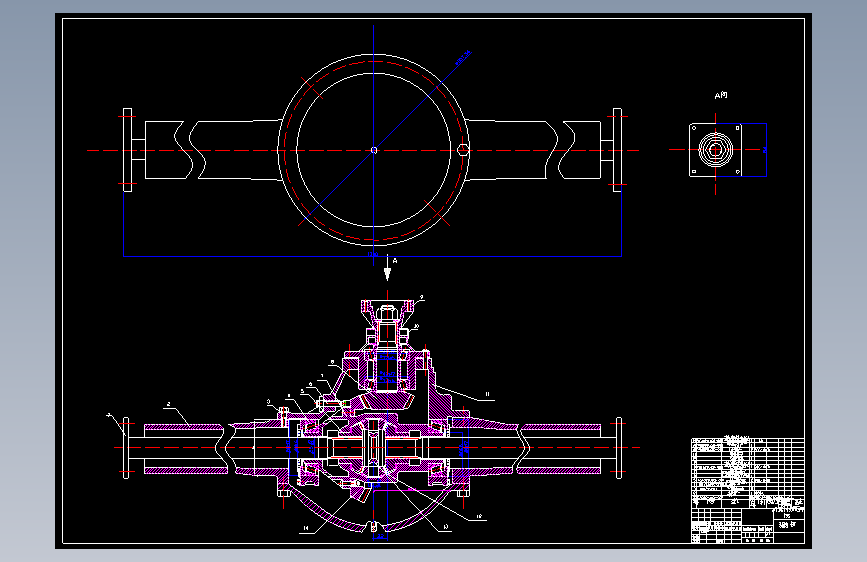Pick part callout number 11 beside the housing
The width and height of the screenshot is (867, 562).
(x=487, y=394)
